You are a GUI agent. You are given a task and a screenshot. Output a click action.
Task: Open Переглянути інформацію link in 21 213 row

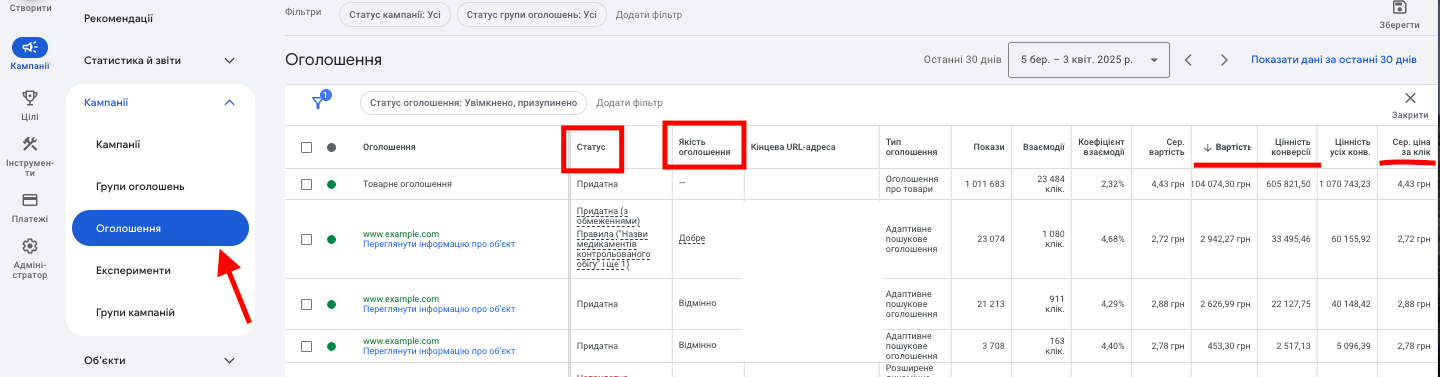coord(438,310)
